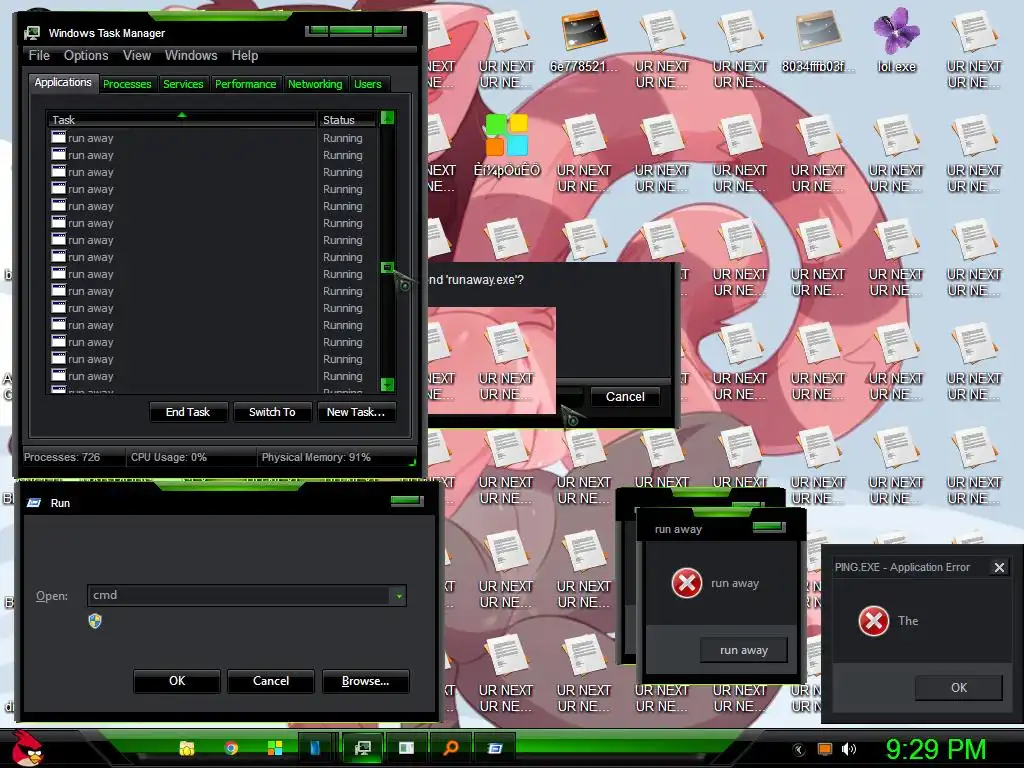Open the volume speaker tray icon
Screen dimensions: 1024x768
click(x=848, y=749)
